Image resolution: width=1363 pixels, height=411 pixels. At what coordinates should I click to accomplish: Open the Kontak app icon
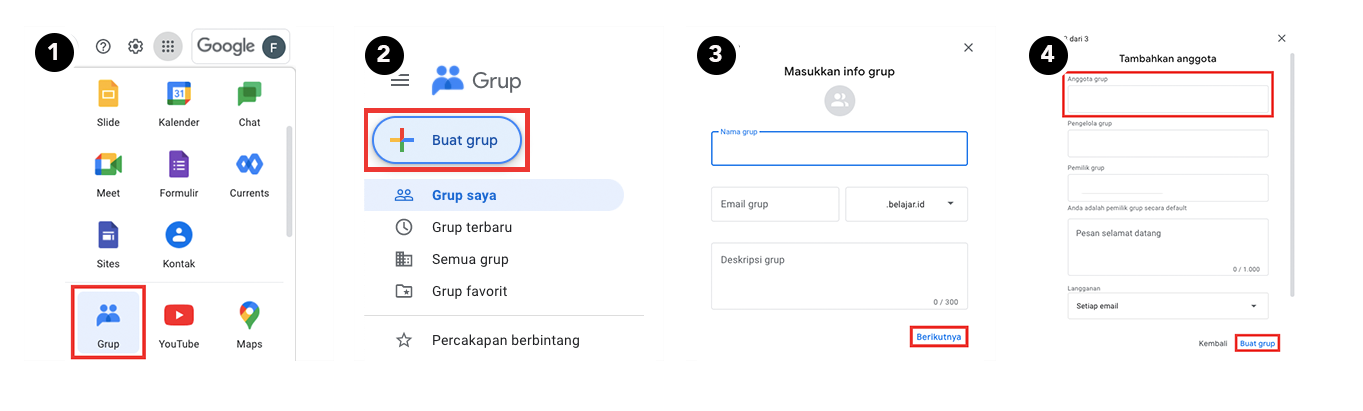[x=178, y=245]
